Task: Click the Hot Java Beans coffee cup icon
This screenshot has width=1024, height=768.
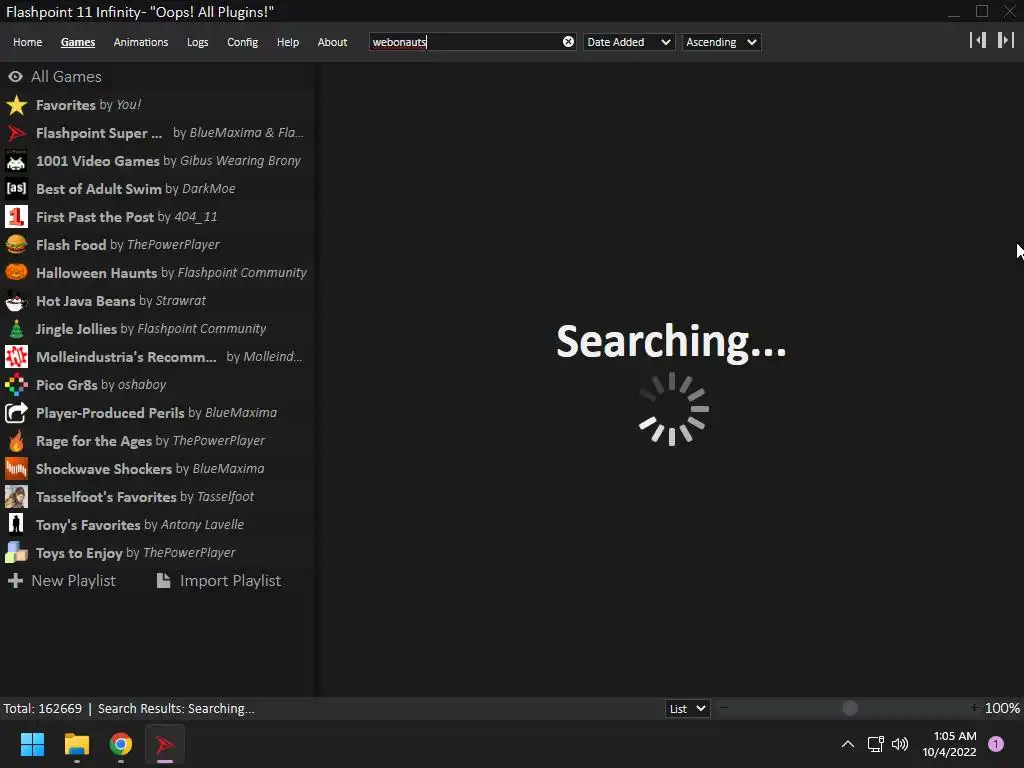Action: click(x=16, y=301)
